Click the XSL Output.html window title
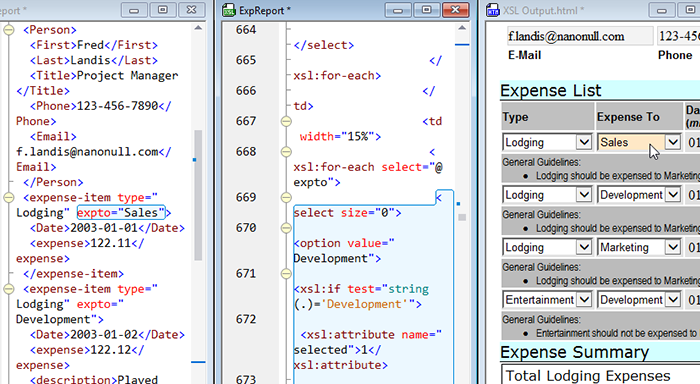Viewport: 700px width, 384px height. [543, 11]
